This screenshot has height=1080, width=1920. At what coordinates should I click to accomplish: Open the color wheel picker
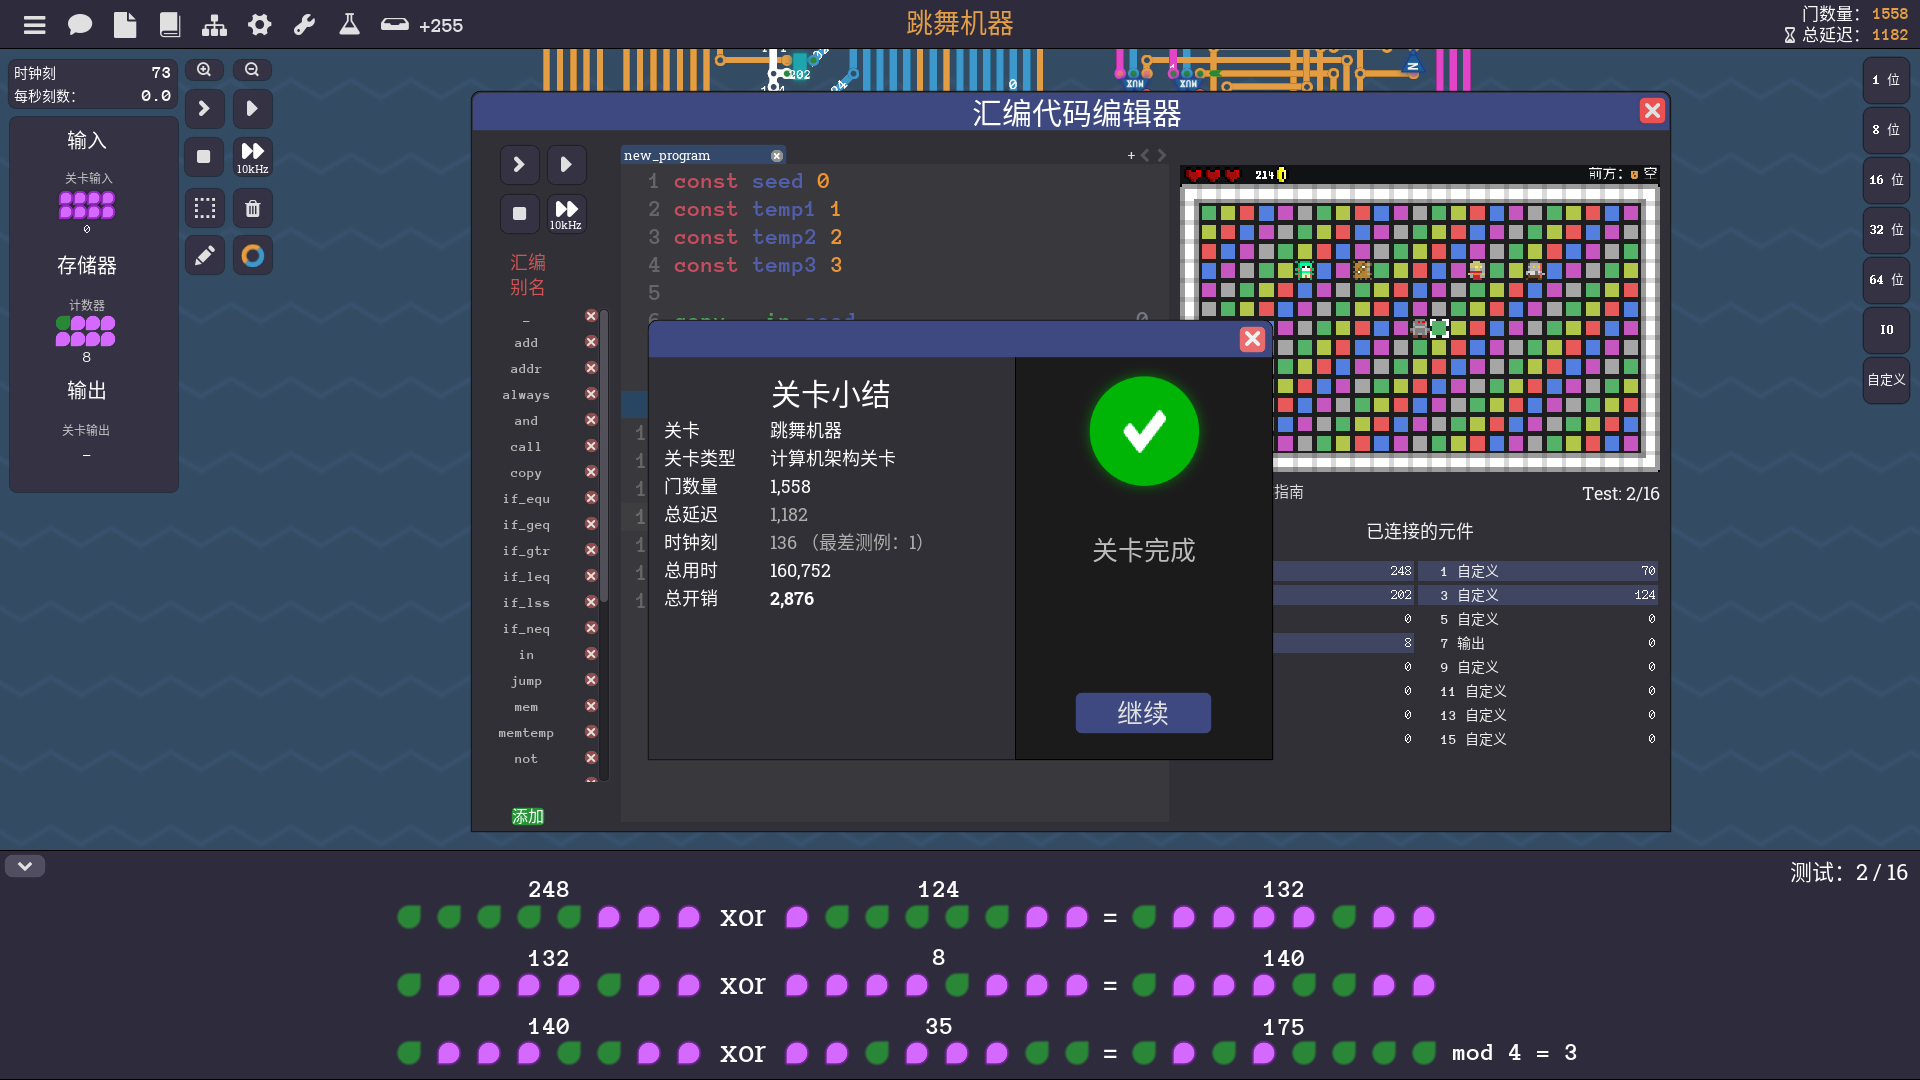pyautogui.click(x=253, y=256)
